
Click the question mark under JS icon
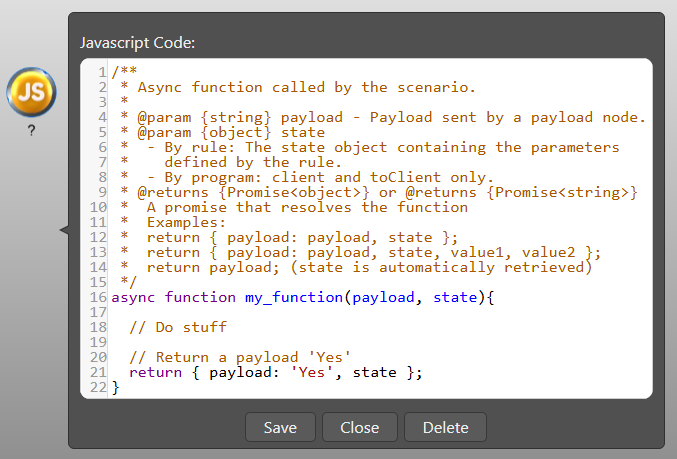point(31,130)
